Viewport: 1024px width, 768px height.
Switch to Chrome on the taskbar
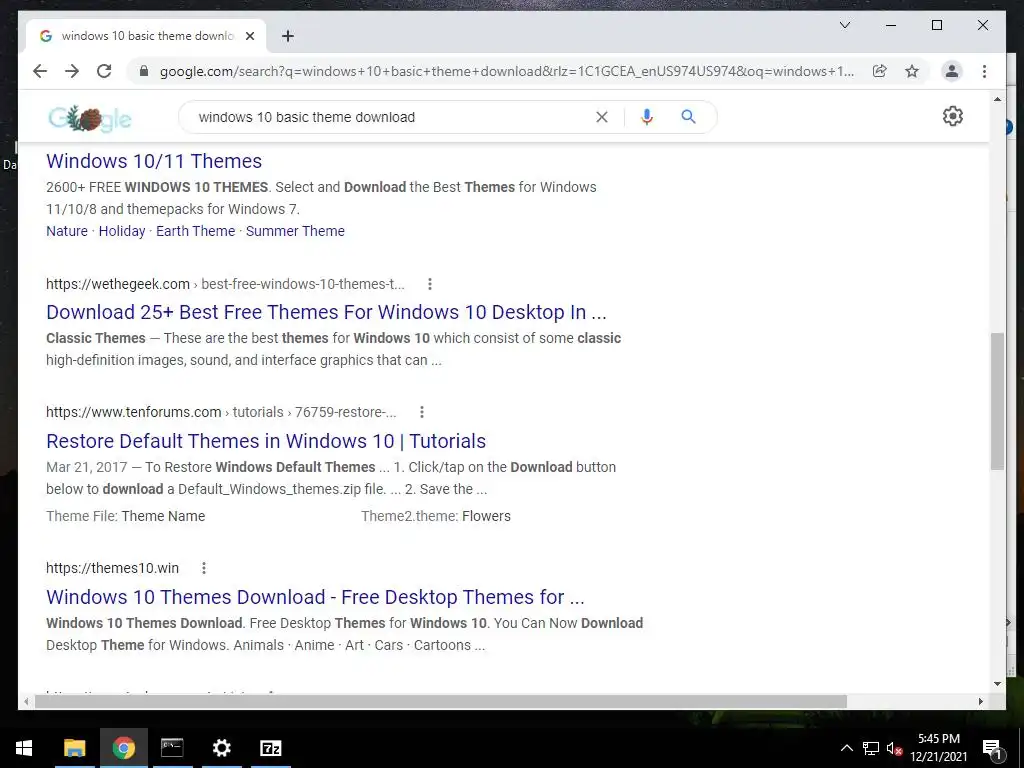tap(123, 748)
